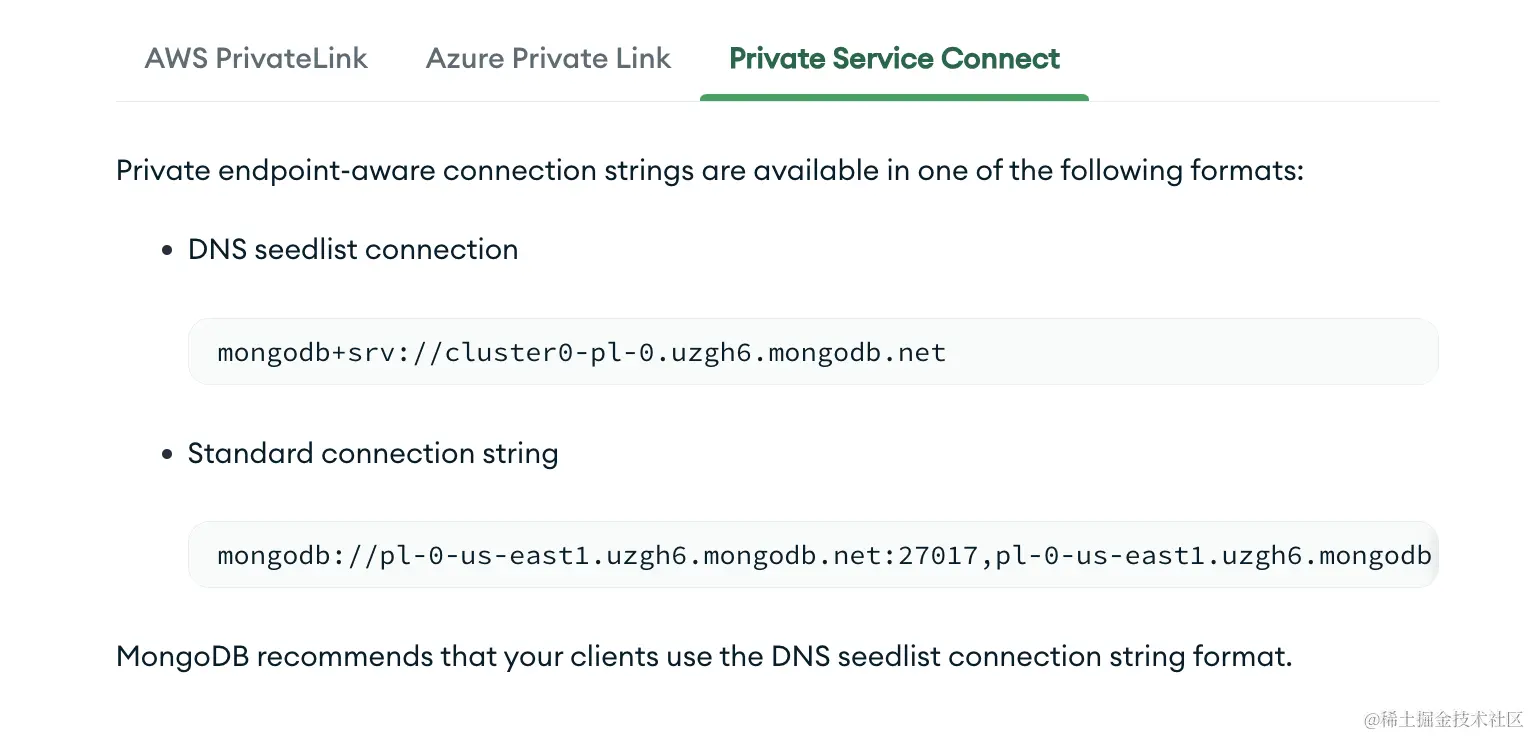Click the bullet dot before Standard connection string
Image resolution: width=1530 pixels, height=736 pixels.
167,454
